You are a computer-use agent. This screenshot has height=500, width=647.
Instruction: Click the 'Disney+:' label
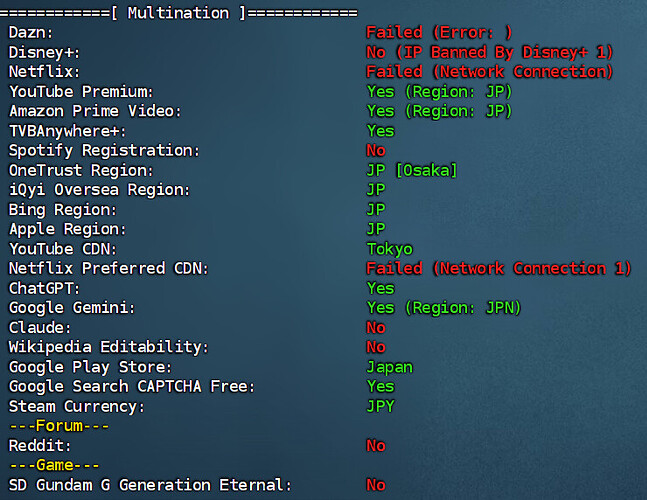point(44,53)
